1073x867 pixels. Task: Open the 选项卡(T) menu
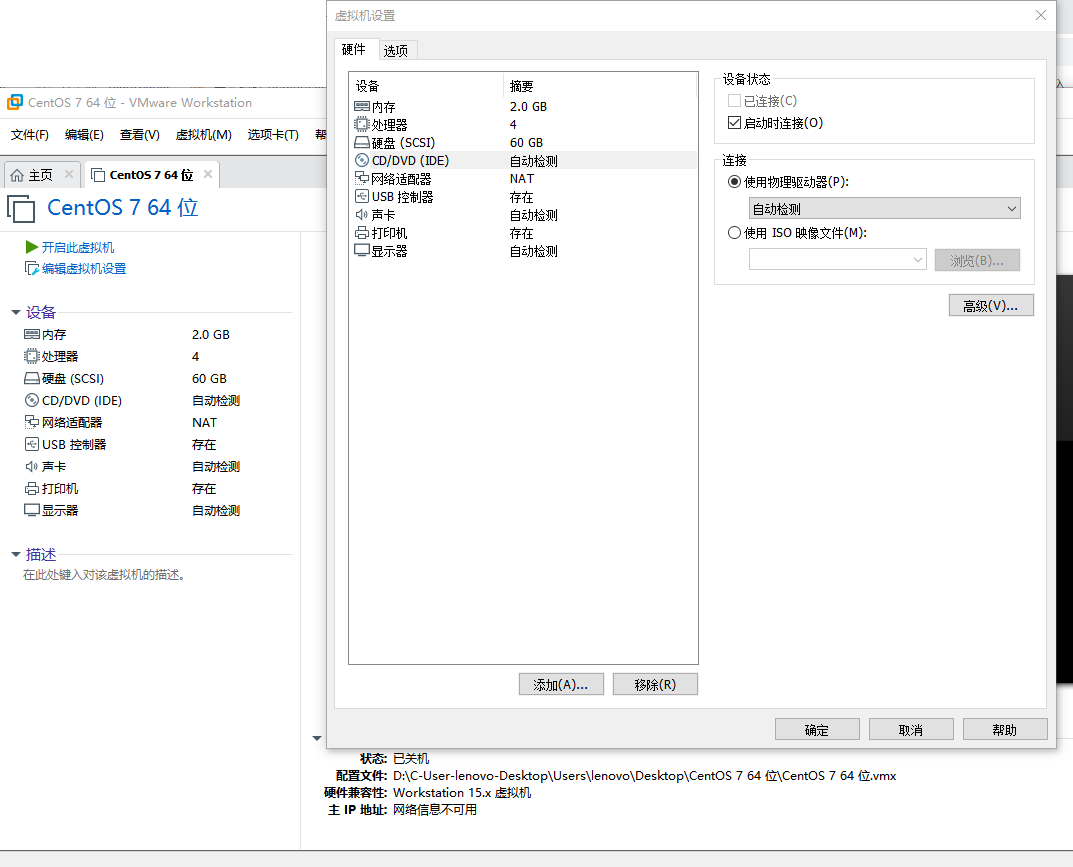273,135
